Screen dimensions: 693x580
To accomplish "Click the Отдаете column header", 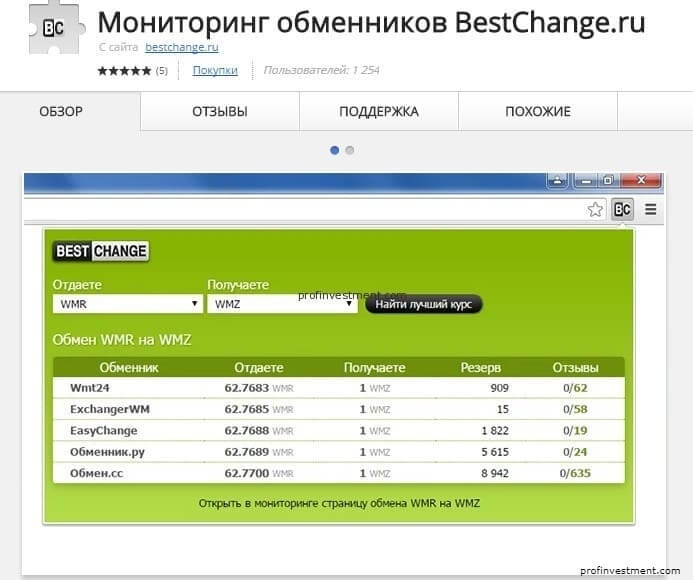I will (259, 367).
